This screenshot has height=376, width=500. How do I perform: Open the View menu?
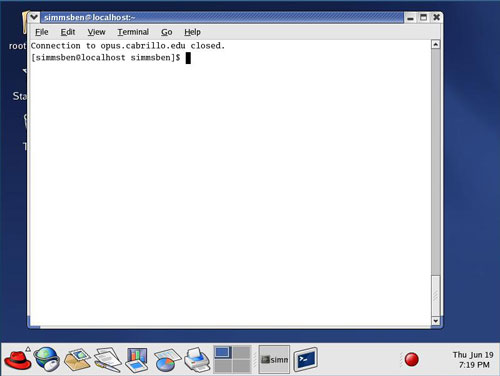coord(96,32)
